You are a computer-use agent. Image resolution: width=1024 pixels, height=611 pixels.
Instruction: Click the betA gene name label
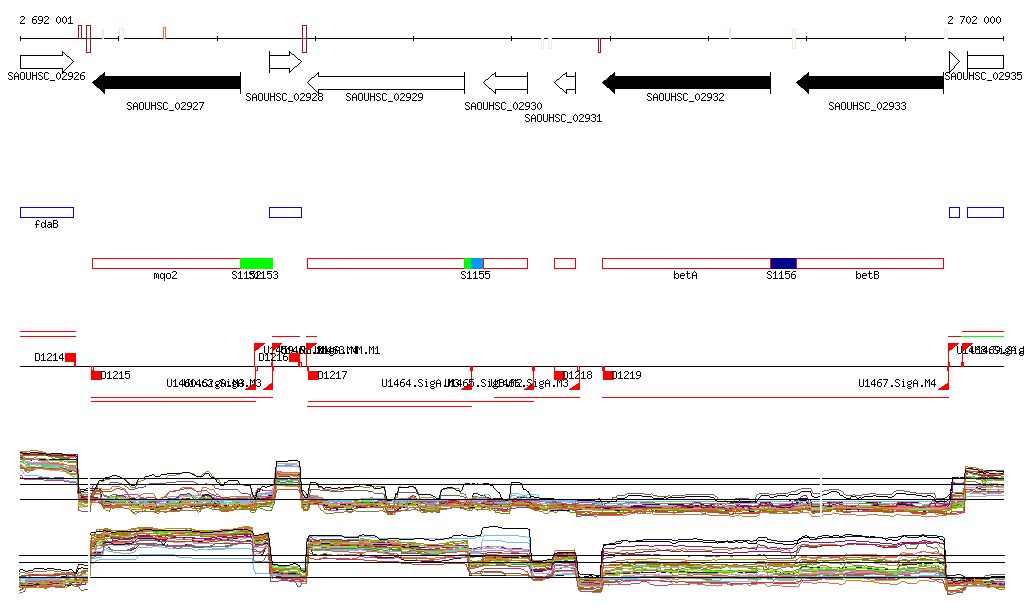(685, 275)
